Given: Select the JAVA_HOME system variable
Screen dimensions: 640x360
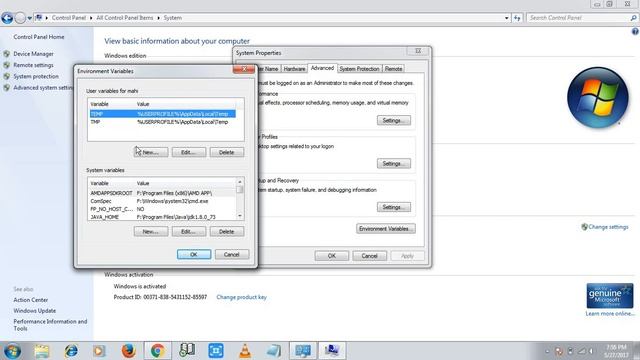Looking at the screenshot, I should point(162,217).
